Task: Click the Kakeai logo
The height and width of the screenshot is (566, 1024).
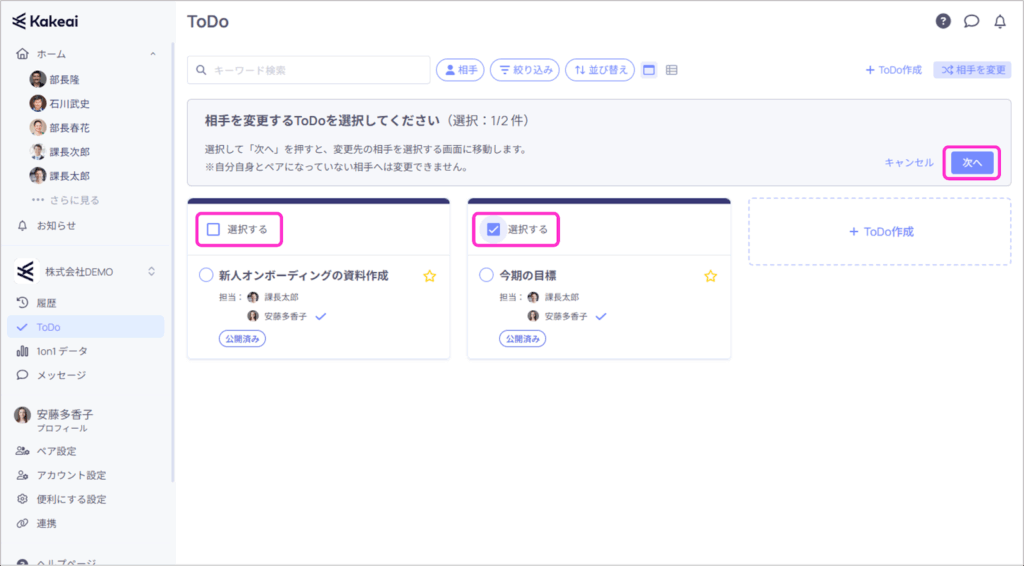Action: pyautogui.click(x=45, y=21)
